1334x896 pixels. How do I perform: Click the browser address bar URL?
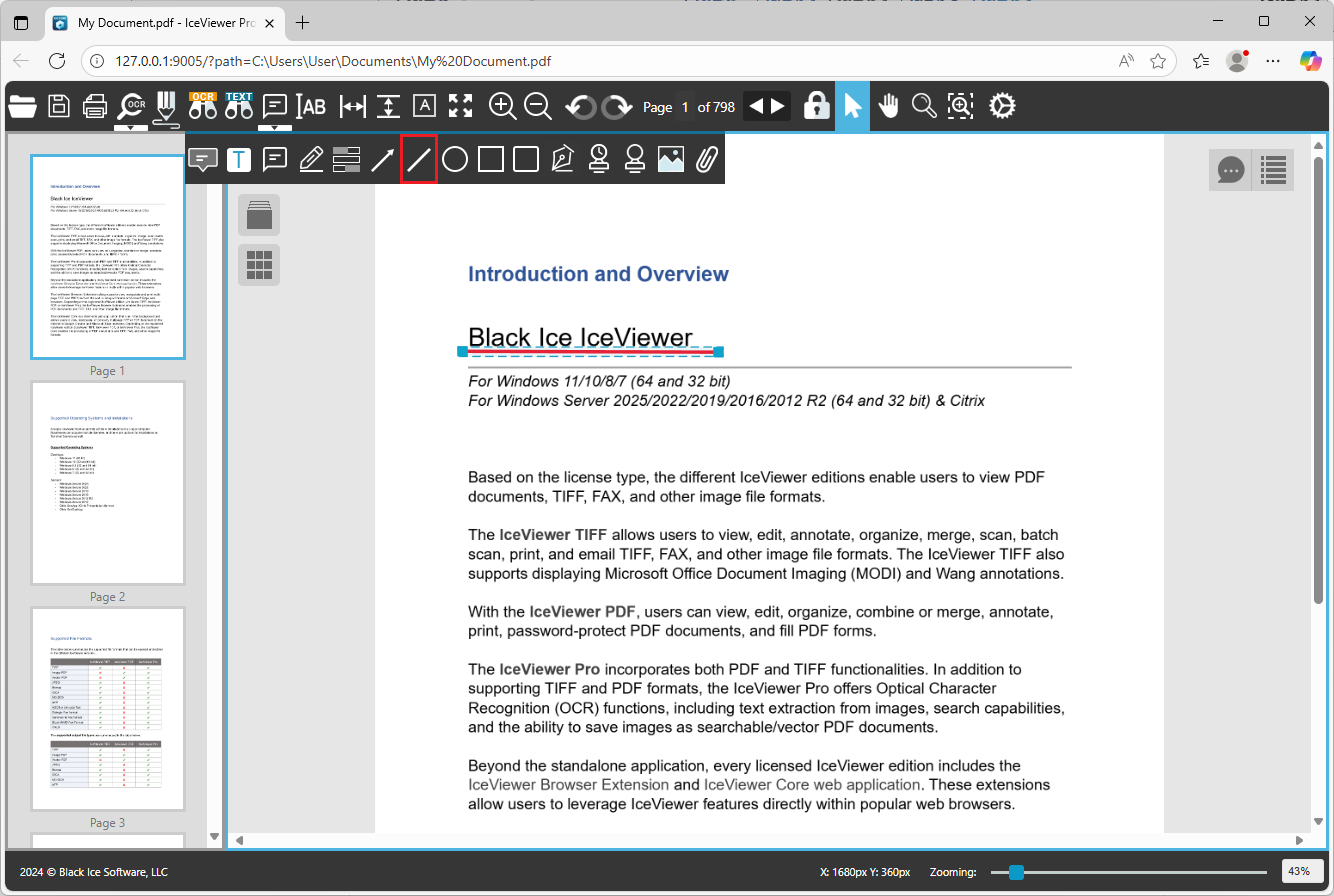(333, 61)
